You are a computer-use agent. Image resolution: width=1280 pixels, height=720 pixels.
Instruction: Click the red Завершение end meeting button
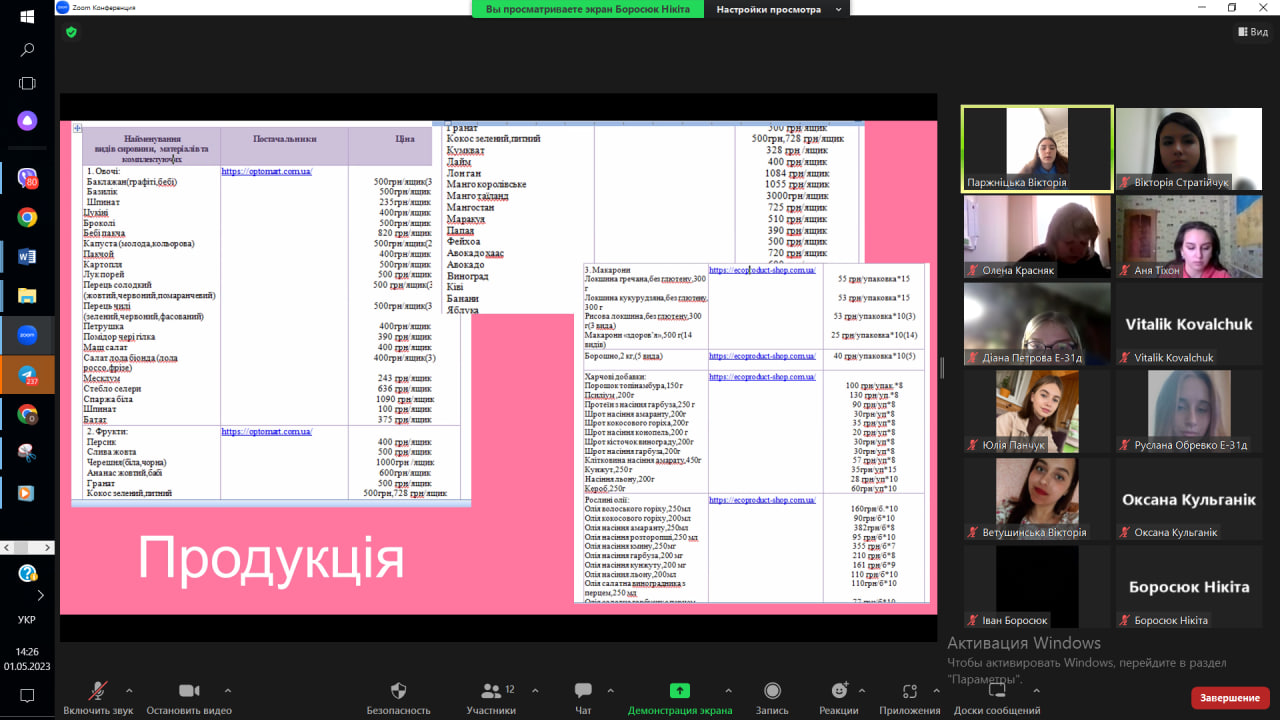(x=1229, y=697)
